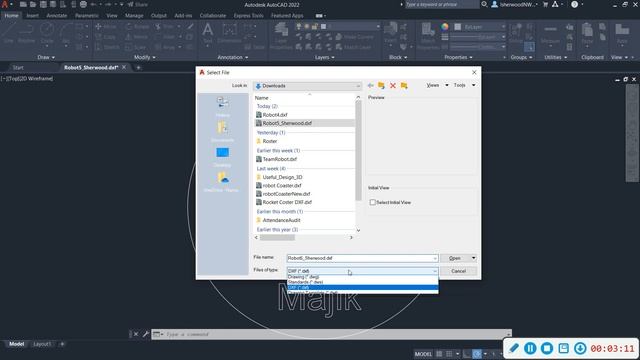Select the Polyline tool in the ribbon
The width and height of the screenshot is (640, 360).
tap(27, 32)
